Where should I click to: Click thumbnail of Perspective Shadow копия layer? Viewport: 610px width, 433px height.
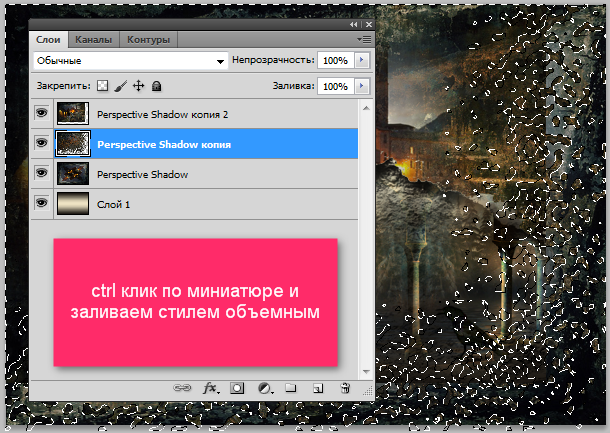(x=73, y=144)
